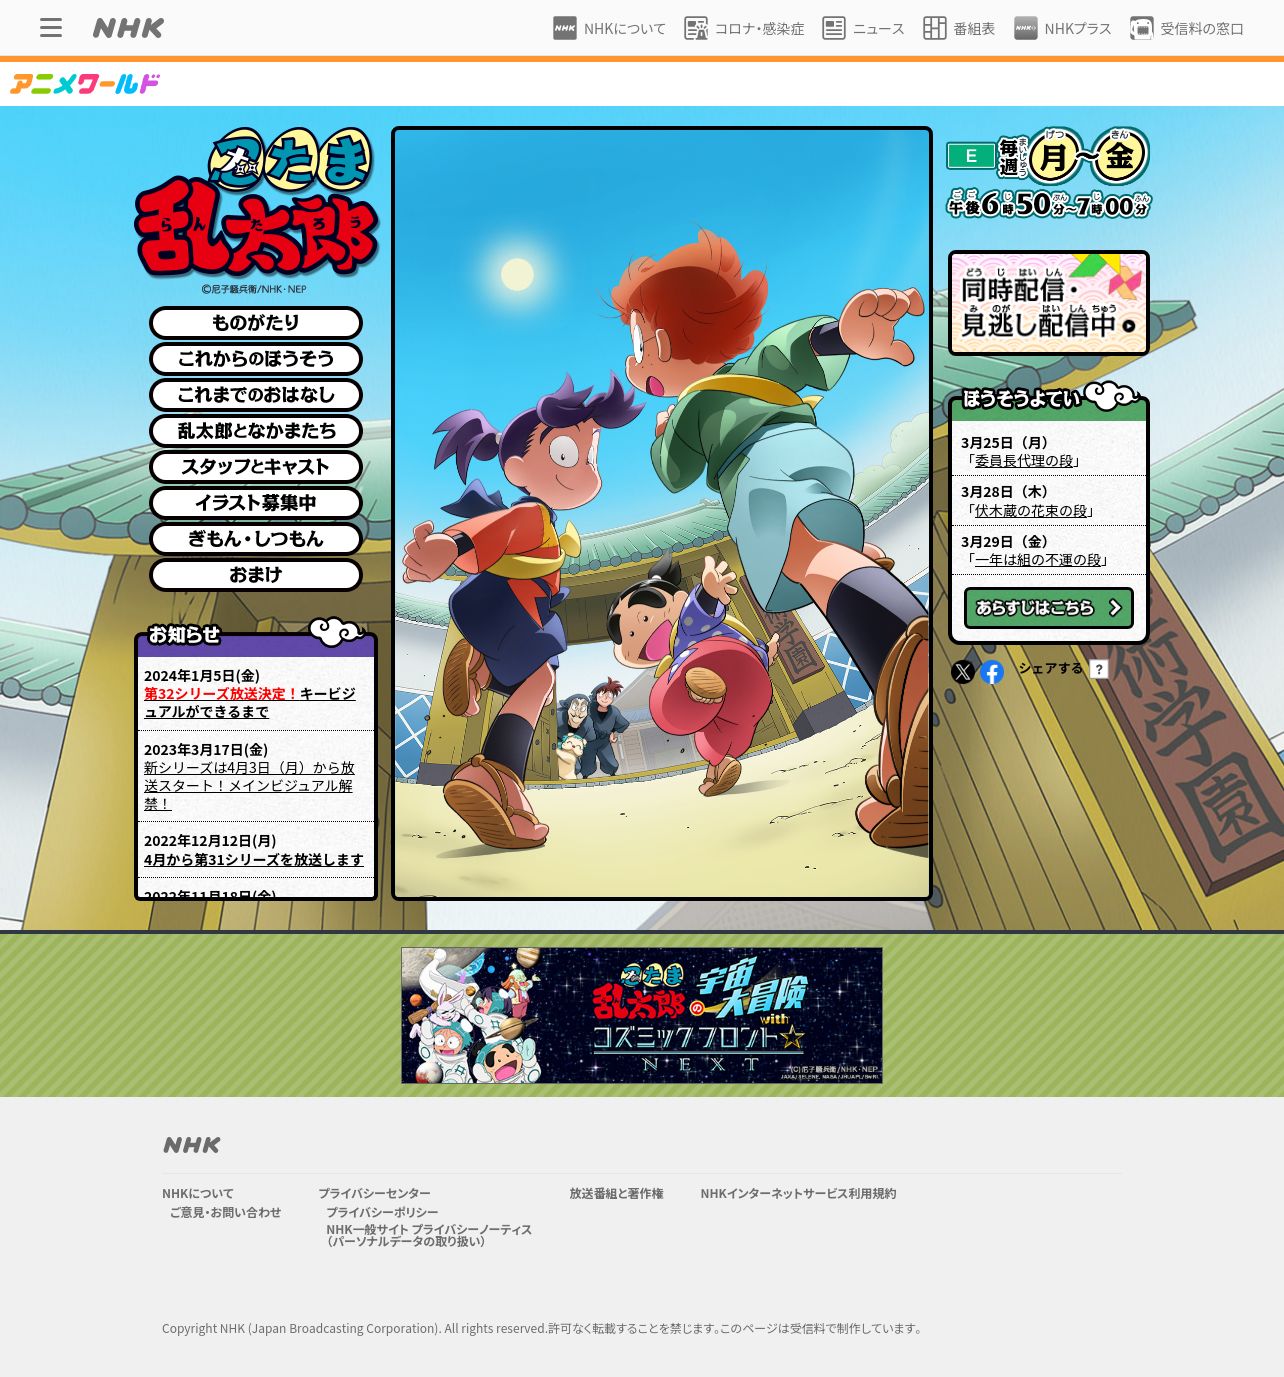Open the プライバシーポリシー footer link
The height and width of the screenshot is (1377, 1284).
pos(382,1212)
